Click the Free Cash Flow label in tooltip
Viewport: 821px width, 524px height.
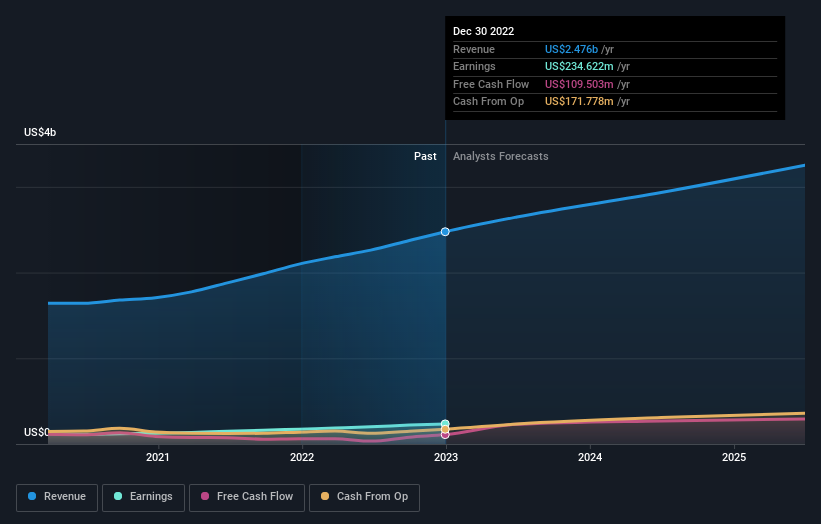491,84
